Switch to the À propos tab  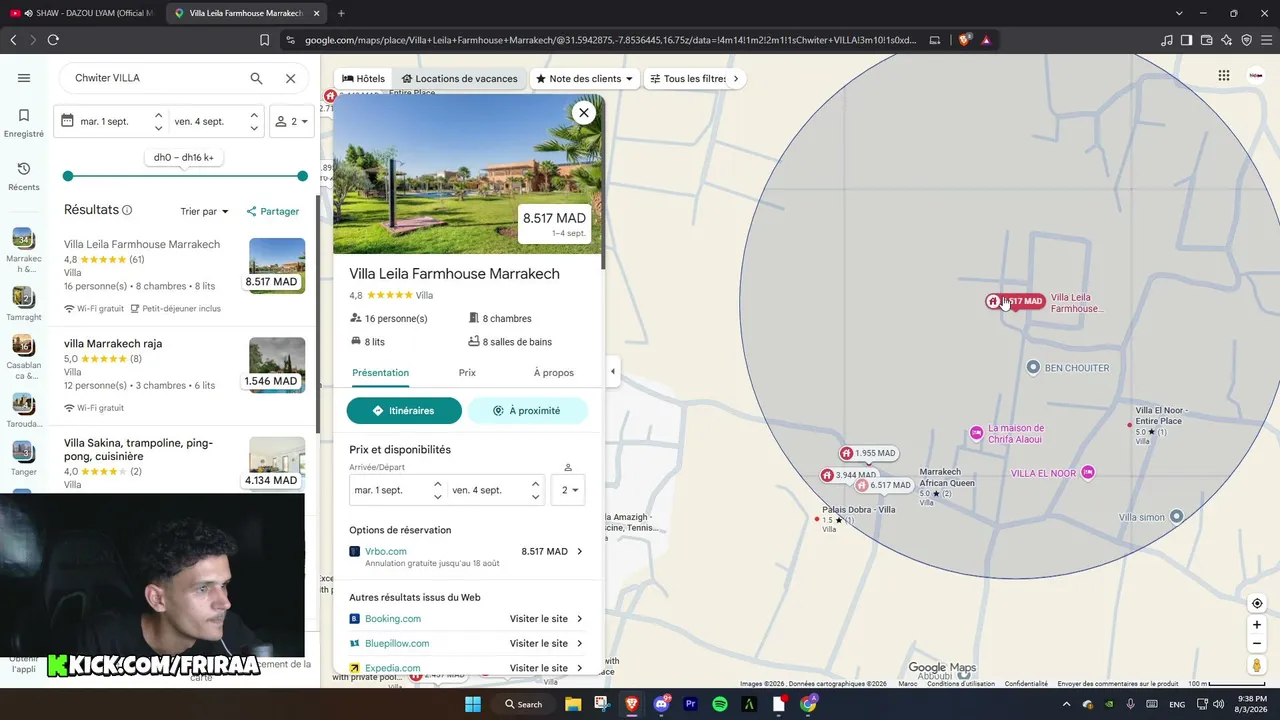pos(554,373)
